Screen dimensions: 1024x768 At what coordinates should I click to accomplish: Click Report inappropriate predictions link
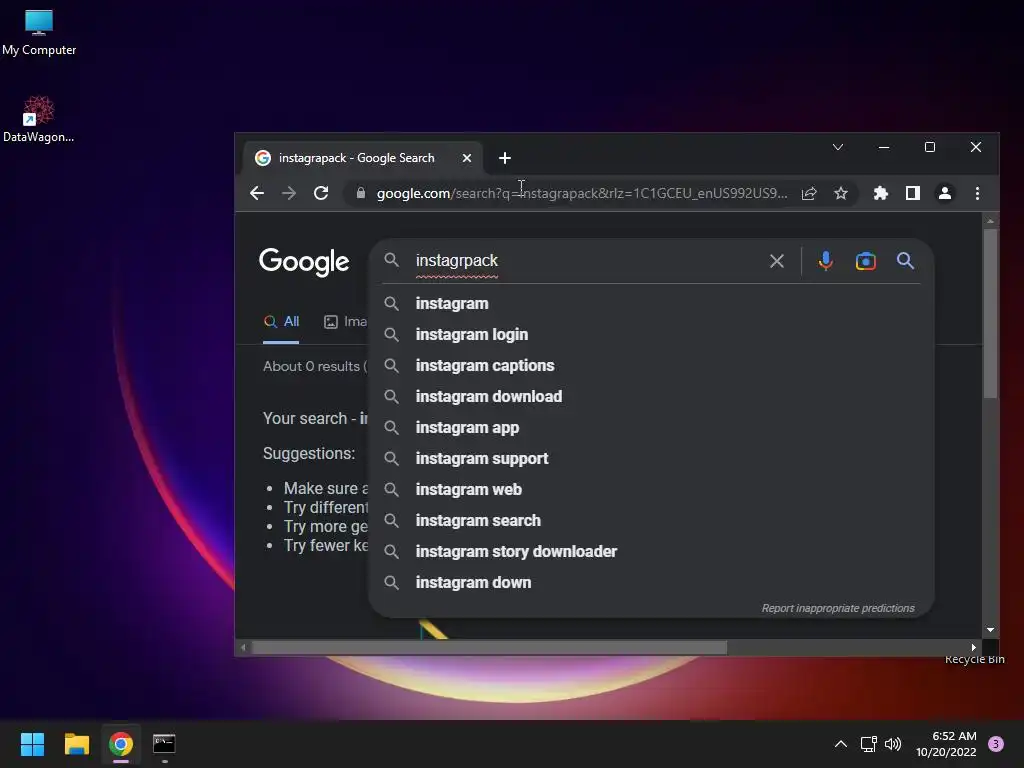(838, 608)
